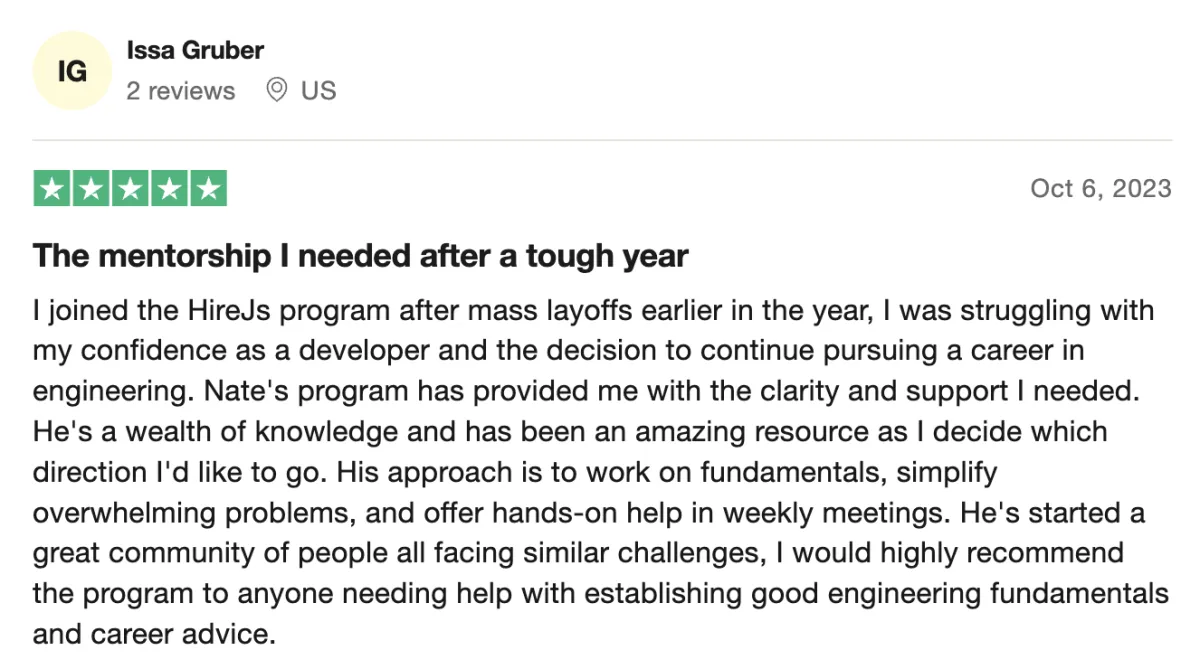
Task: Select the fifth green star
Action: (208, 189)
